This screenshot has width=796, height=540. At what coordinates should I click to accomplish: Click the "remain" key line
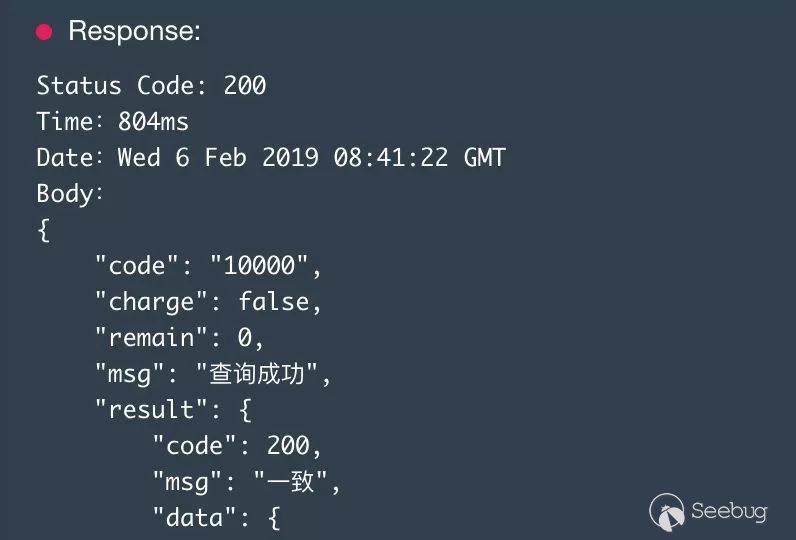pos(178,338)
